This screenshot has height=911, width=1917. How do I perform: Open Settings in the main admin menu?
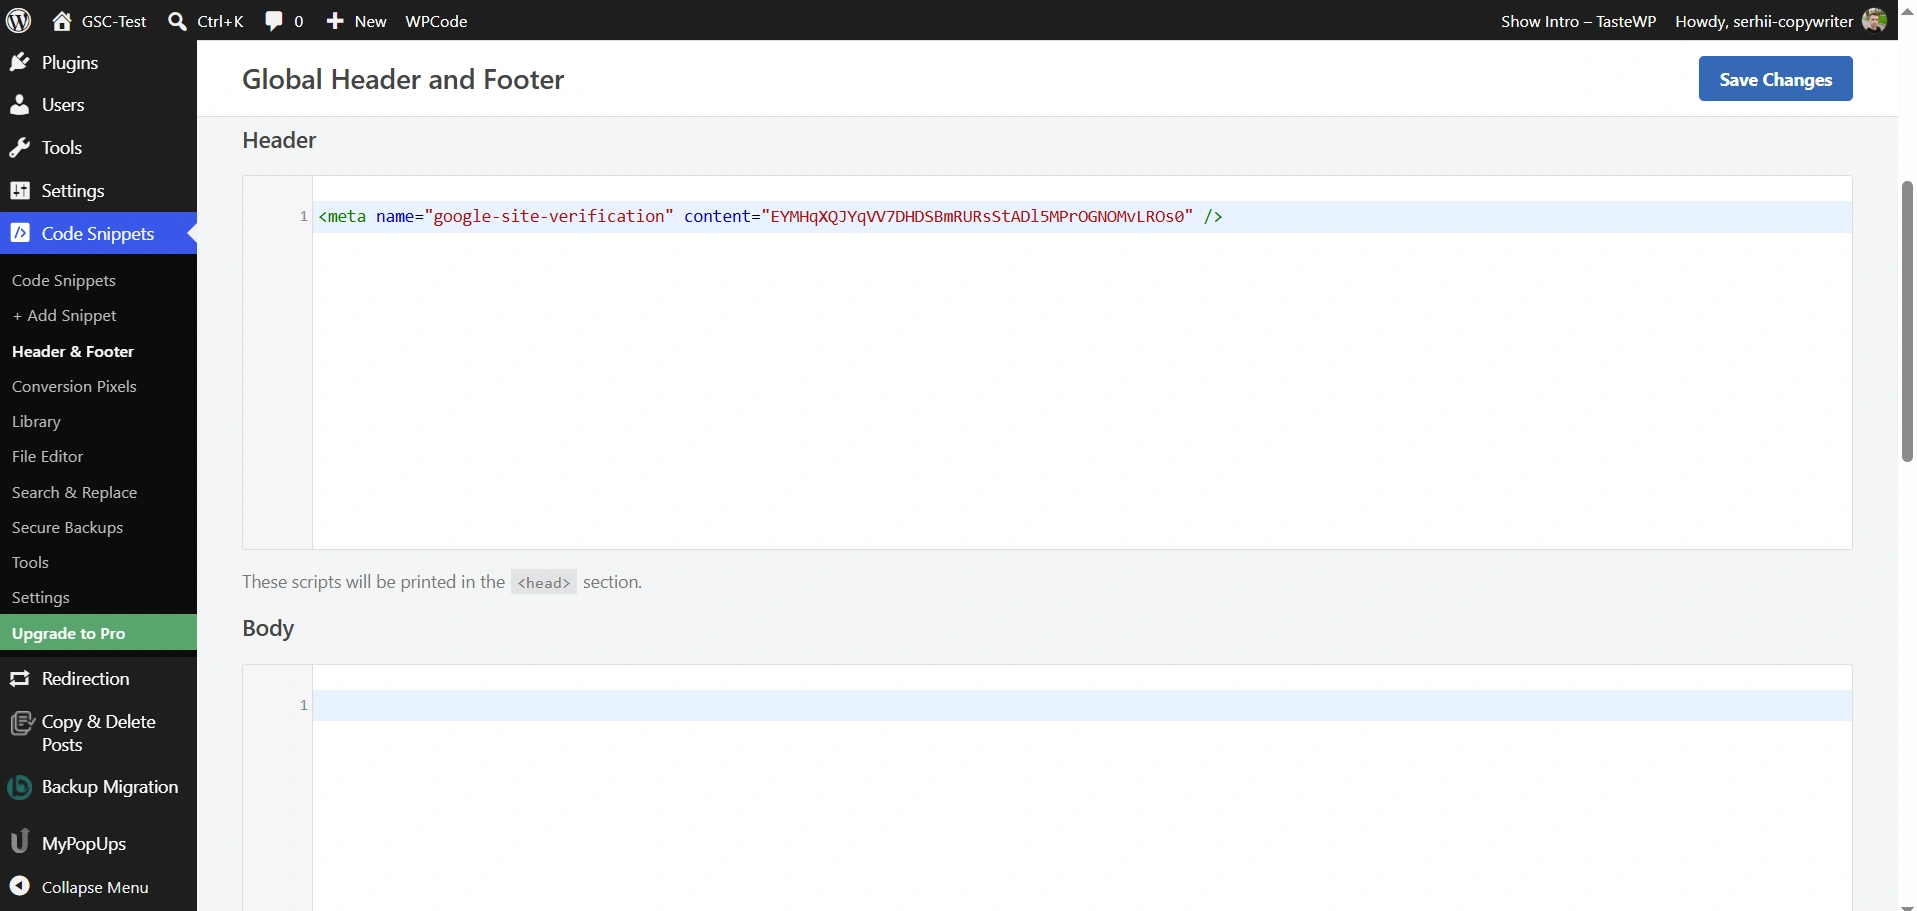[x=73, y=190]
